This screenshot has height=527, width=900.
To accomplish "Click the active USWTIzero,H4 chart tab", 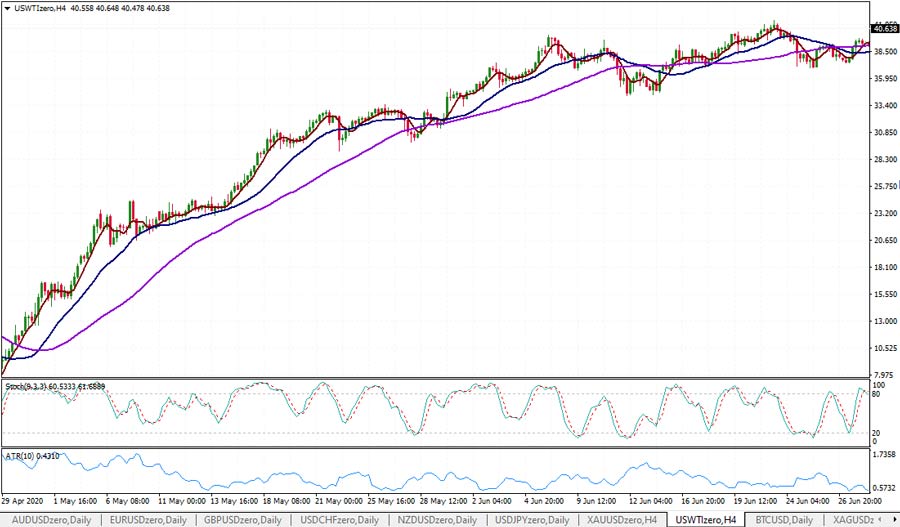I will (x=708, y=520).
